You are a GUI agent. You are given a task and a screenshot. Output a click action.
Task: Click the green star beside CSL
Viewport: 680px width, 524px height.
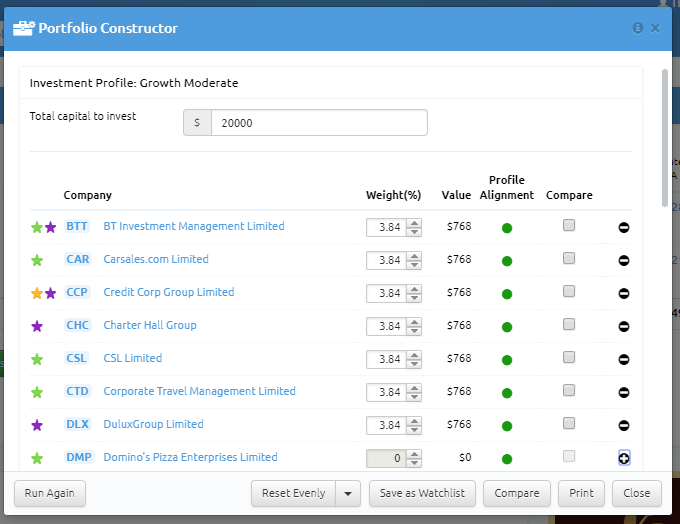pyautogui.click(x=37, y=359)
